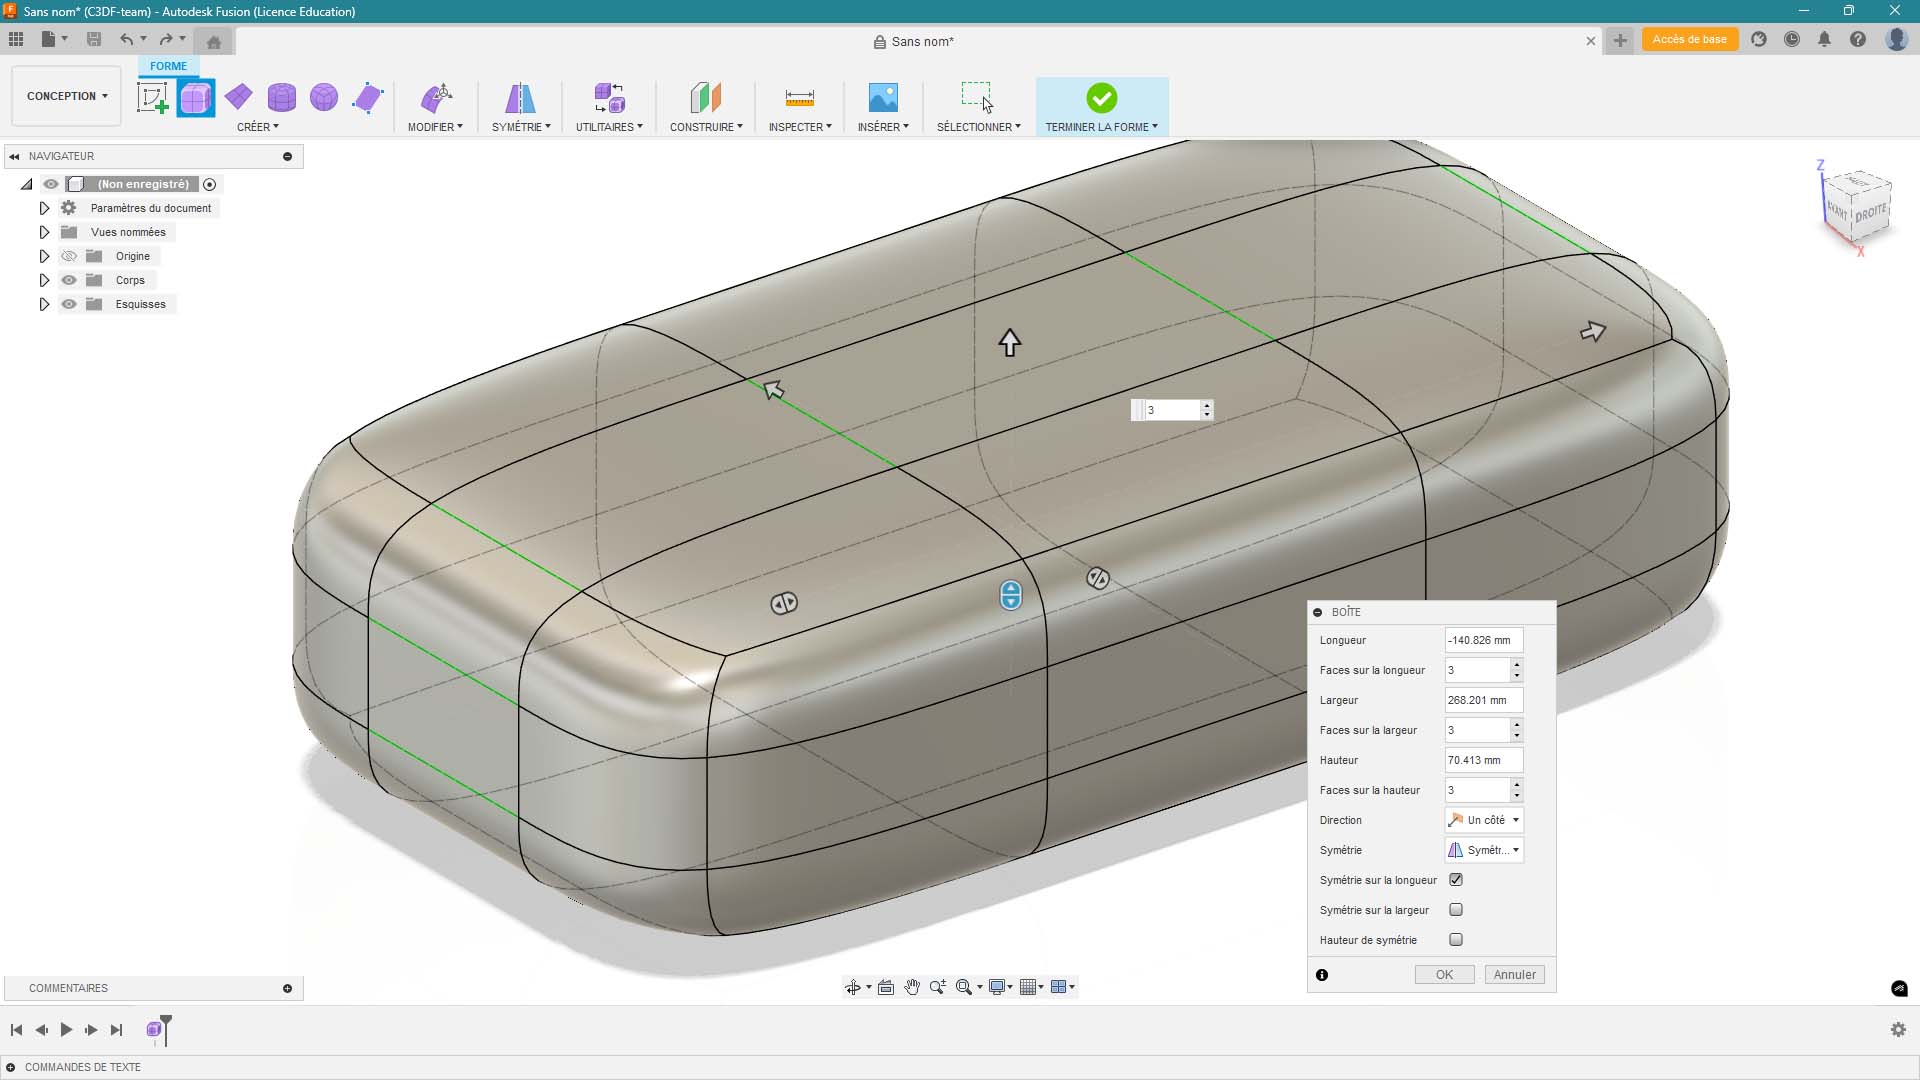Screen dimensions: 1920x1080
Task: Click the Insert image icon
Action: point(883,98)
